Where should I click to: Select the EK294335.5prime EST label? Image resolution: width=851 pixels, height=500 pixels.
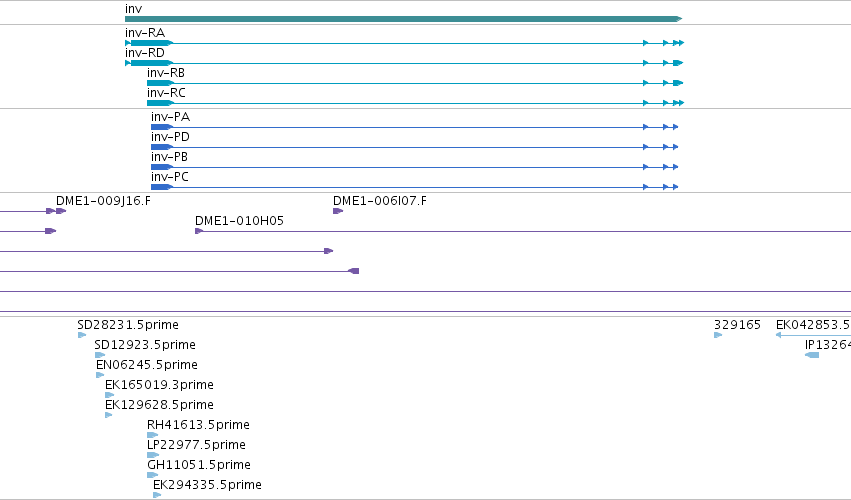point(207,485)
